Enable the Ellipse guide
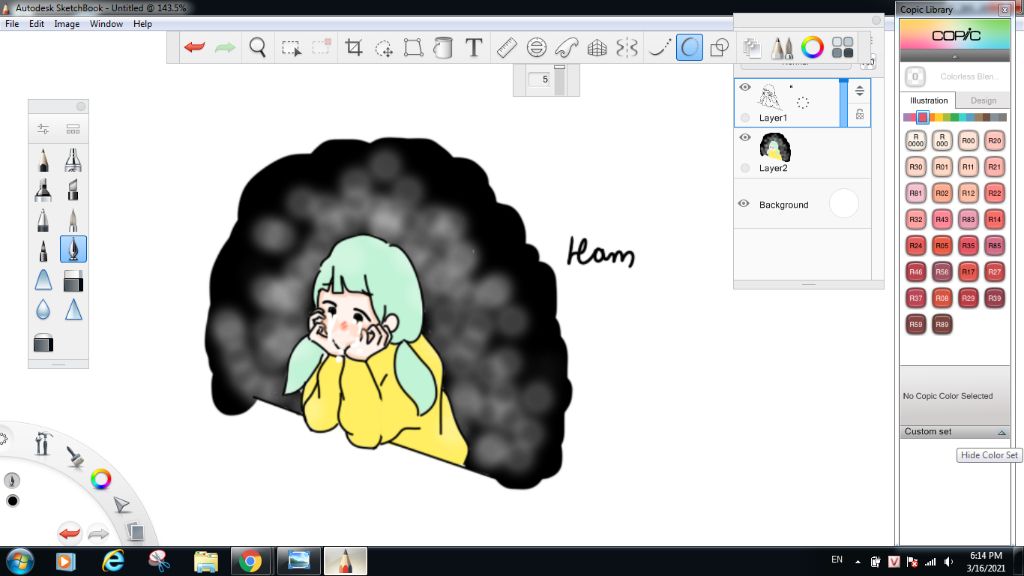Screen dimensions: 1024x576 coord(536,47)
